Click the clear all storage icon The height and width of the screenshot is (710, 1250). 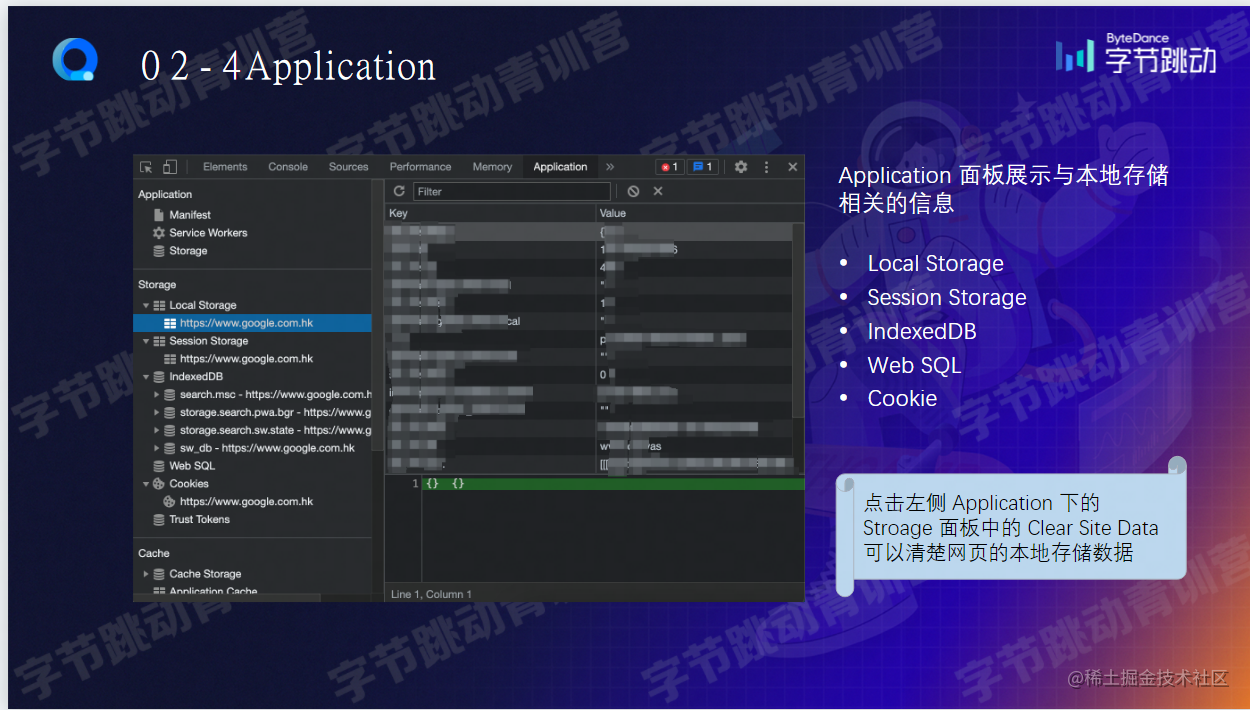tap(633, 191)
